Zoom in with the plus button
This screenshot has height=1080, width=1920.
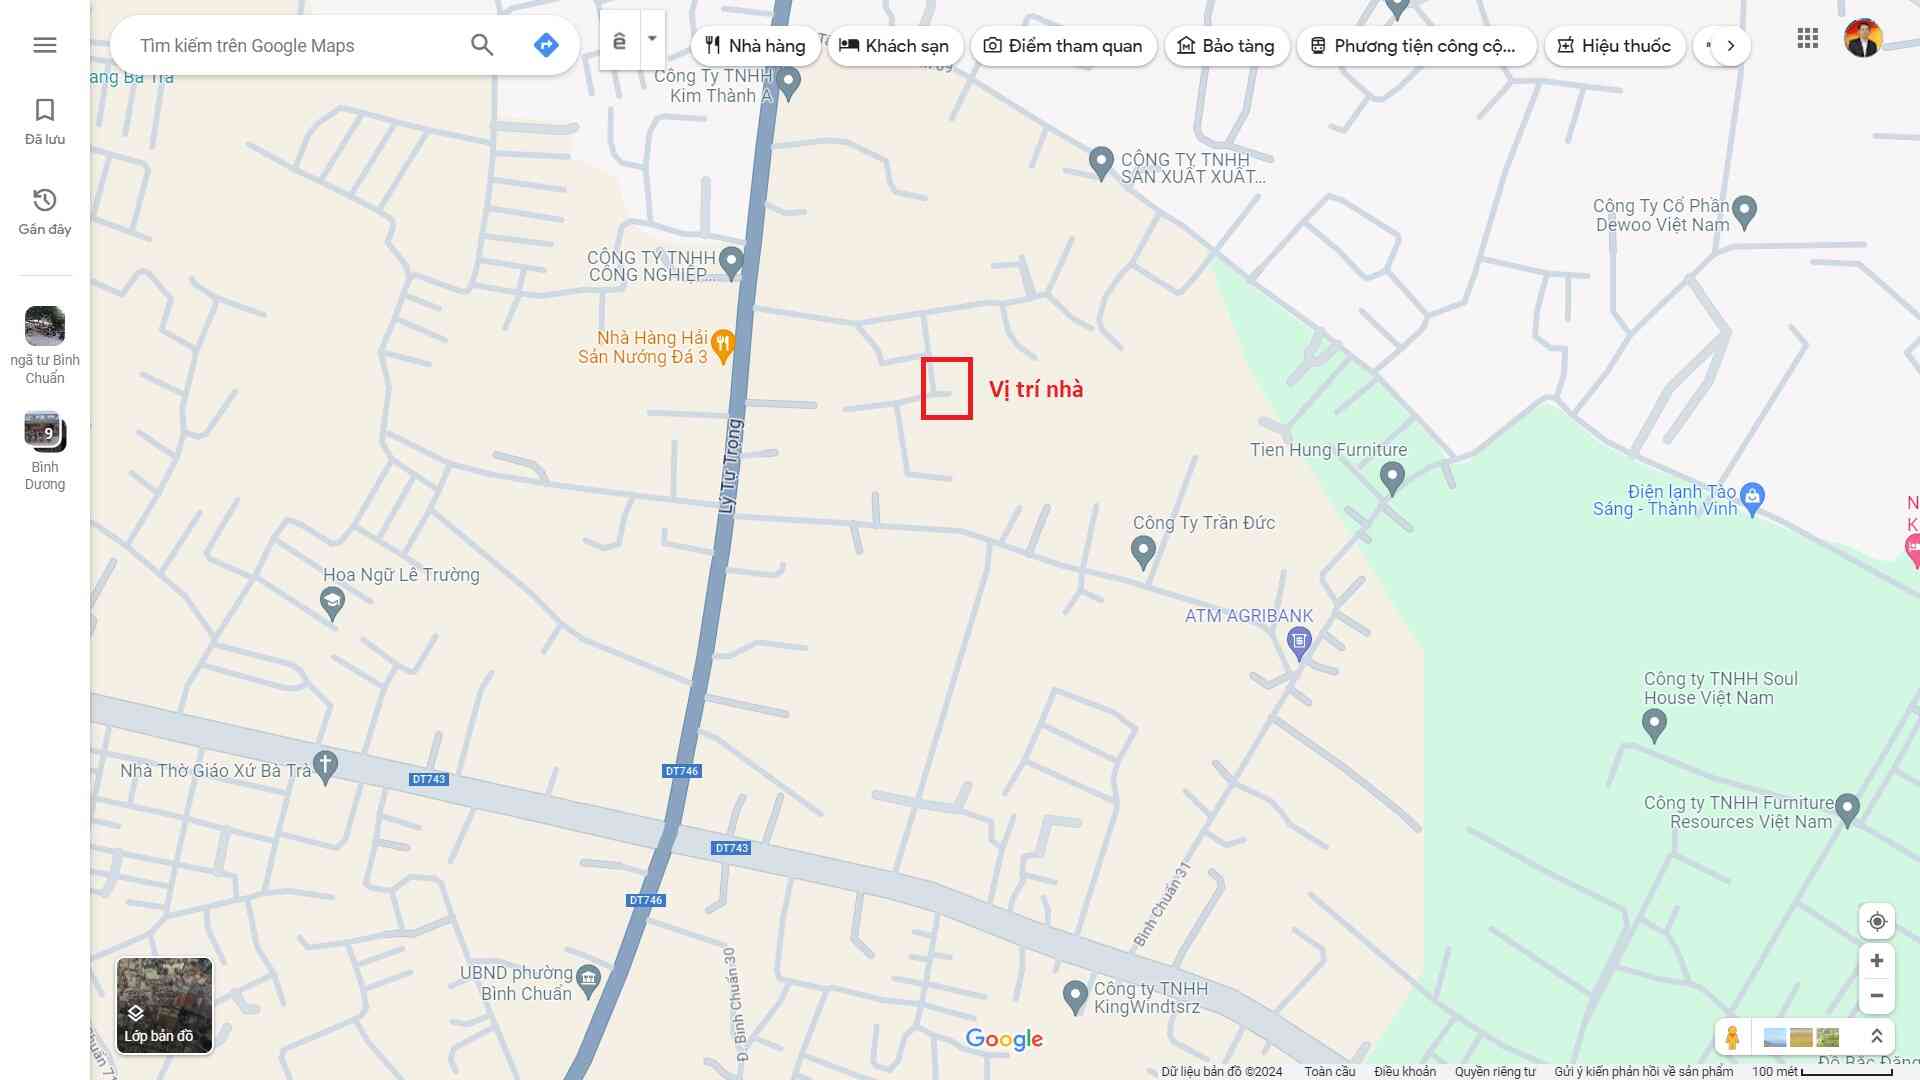coord(1877,961)
